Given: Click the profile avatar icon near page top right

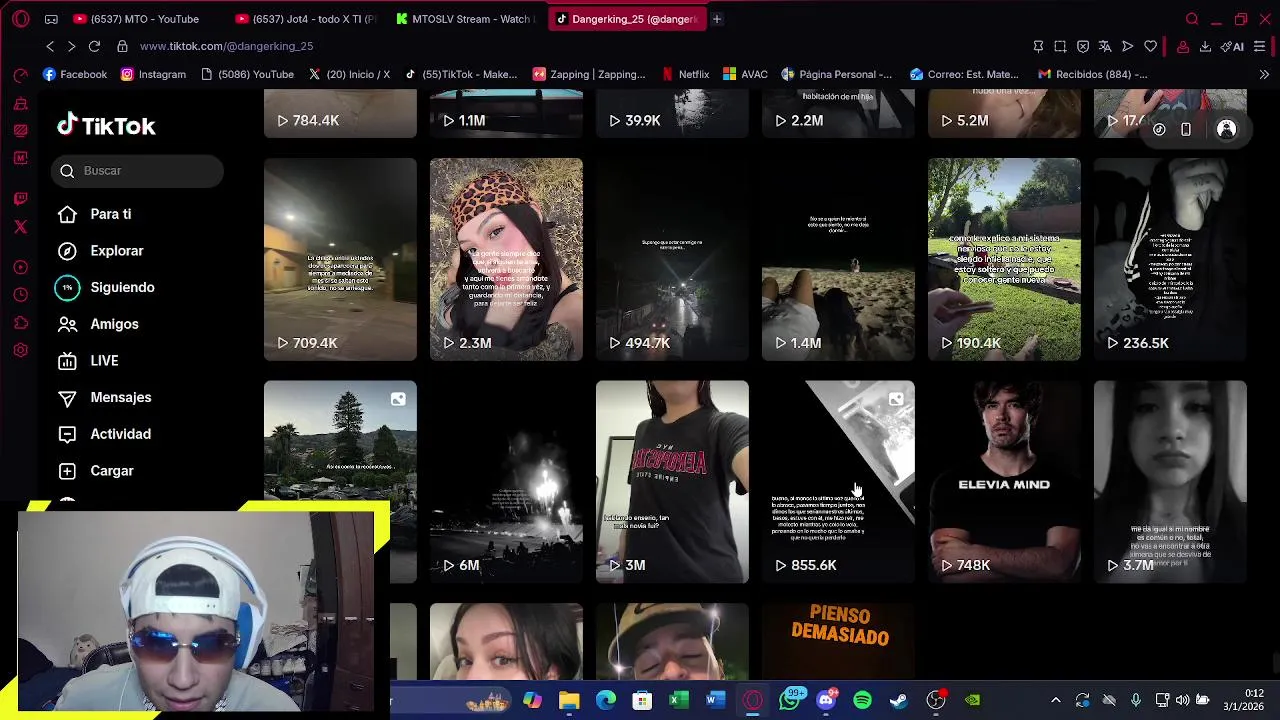Looking at the screenshot, I should 1226,129.
